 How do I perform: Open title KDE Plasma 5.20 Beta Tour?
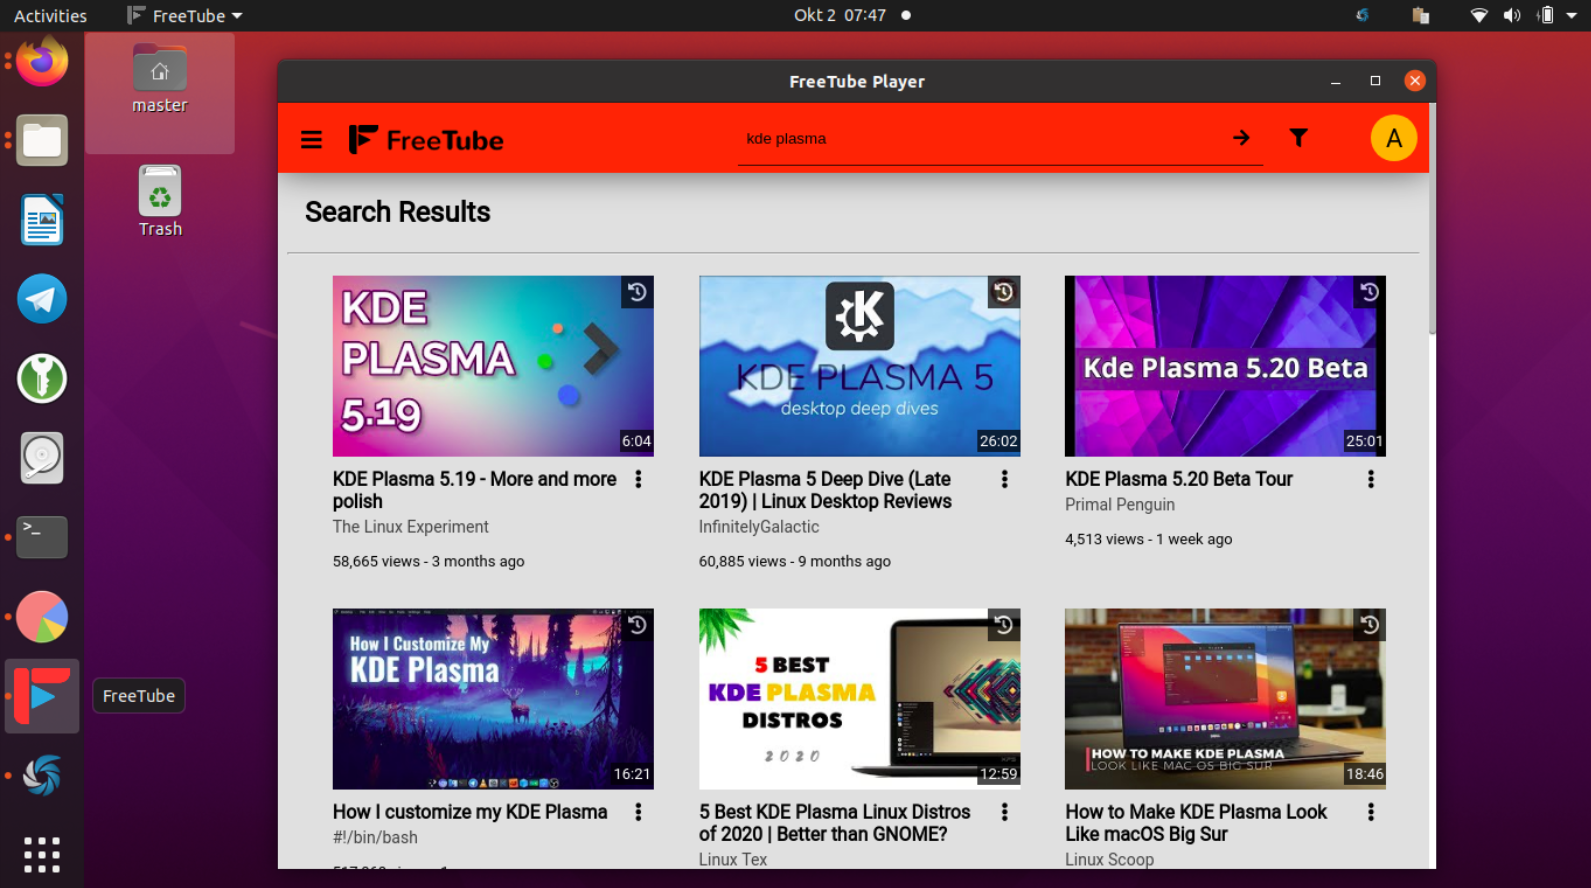(x=1179, y=479)
